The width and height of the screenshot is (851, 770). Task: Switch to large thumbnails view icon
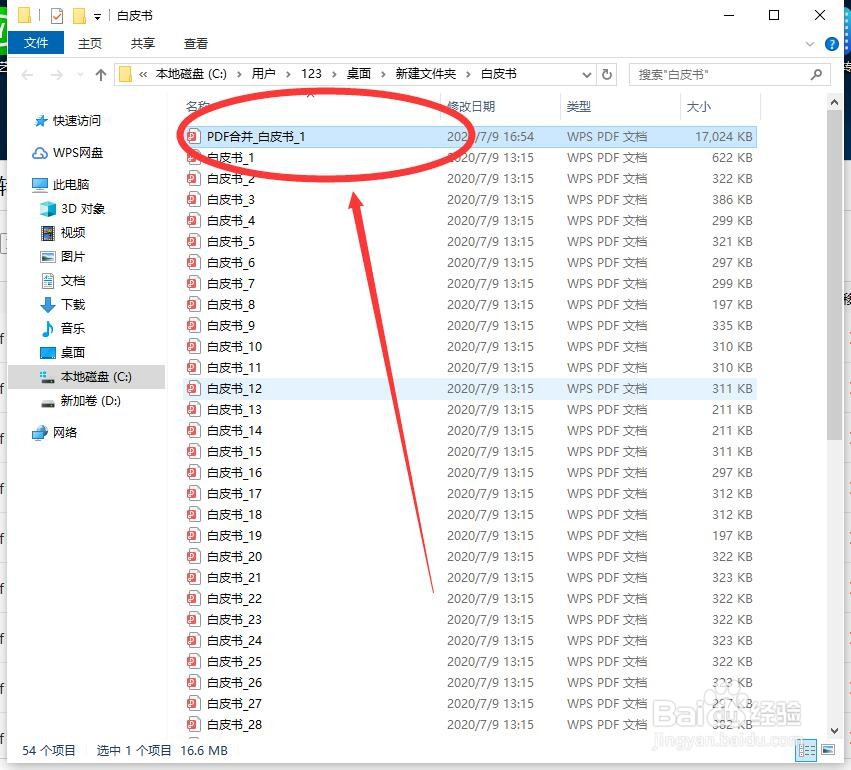(x=828, y=750)
